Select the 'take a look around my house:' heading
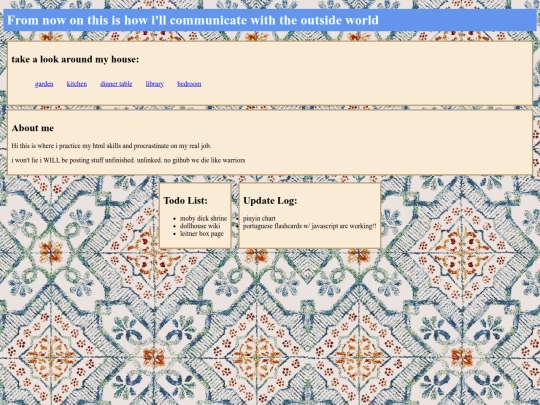 pos(75,59)
